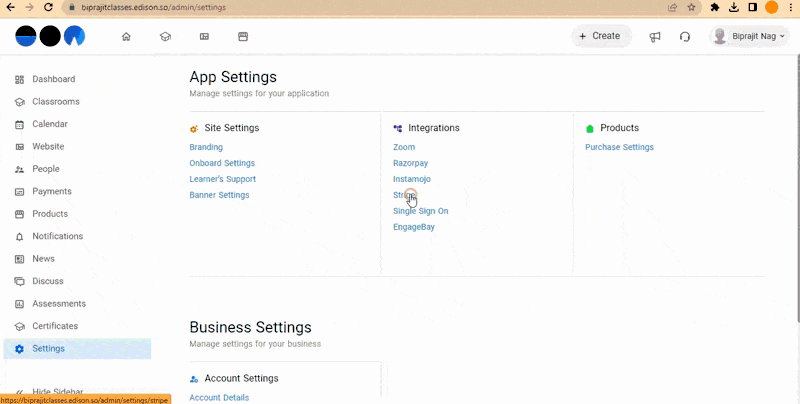
Task: Open the support headset icon
Action: 685,37
